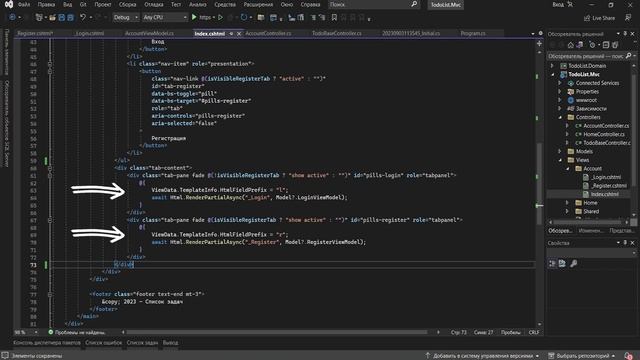Click the New Project toolbar icon
This screenshot has height=360, width=640.
(x=39, y=18)
